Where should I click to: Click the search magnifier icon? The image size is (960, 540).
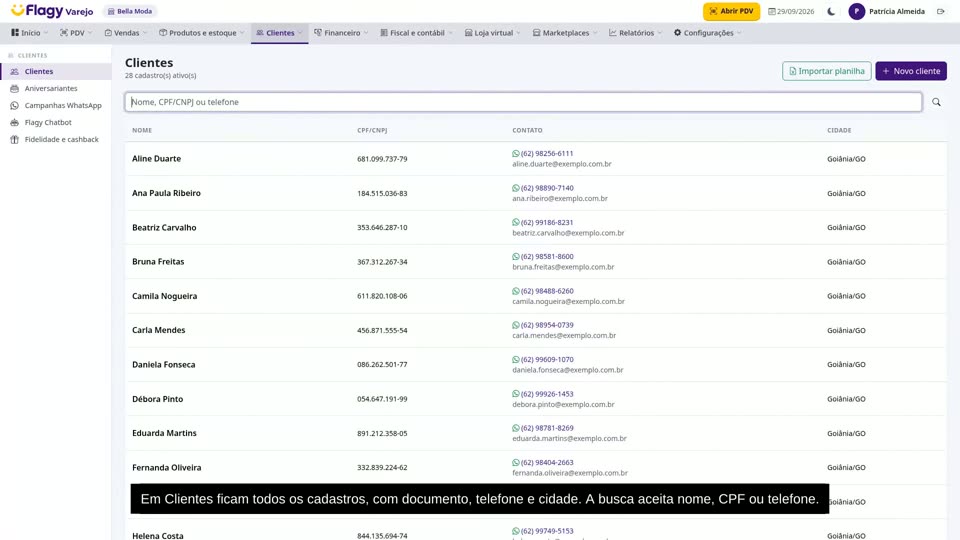coord(936,102)
